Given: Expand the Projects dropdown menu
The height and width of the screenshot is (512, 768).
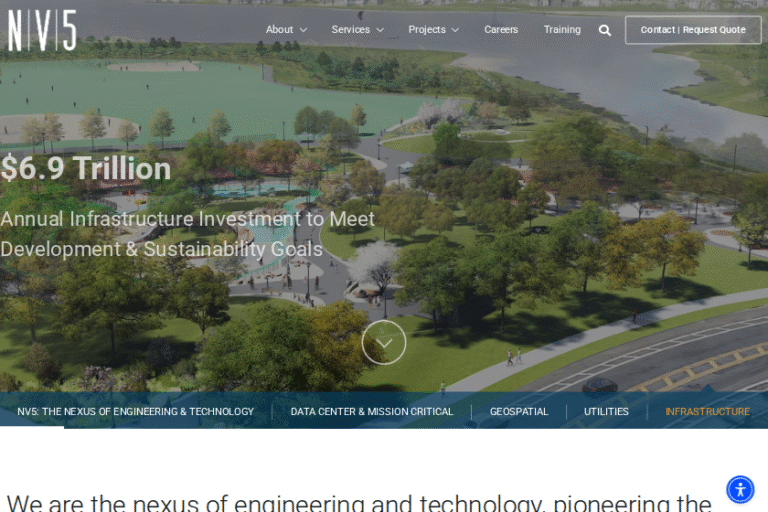Looking at the screenshot, I should 433,30.
